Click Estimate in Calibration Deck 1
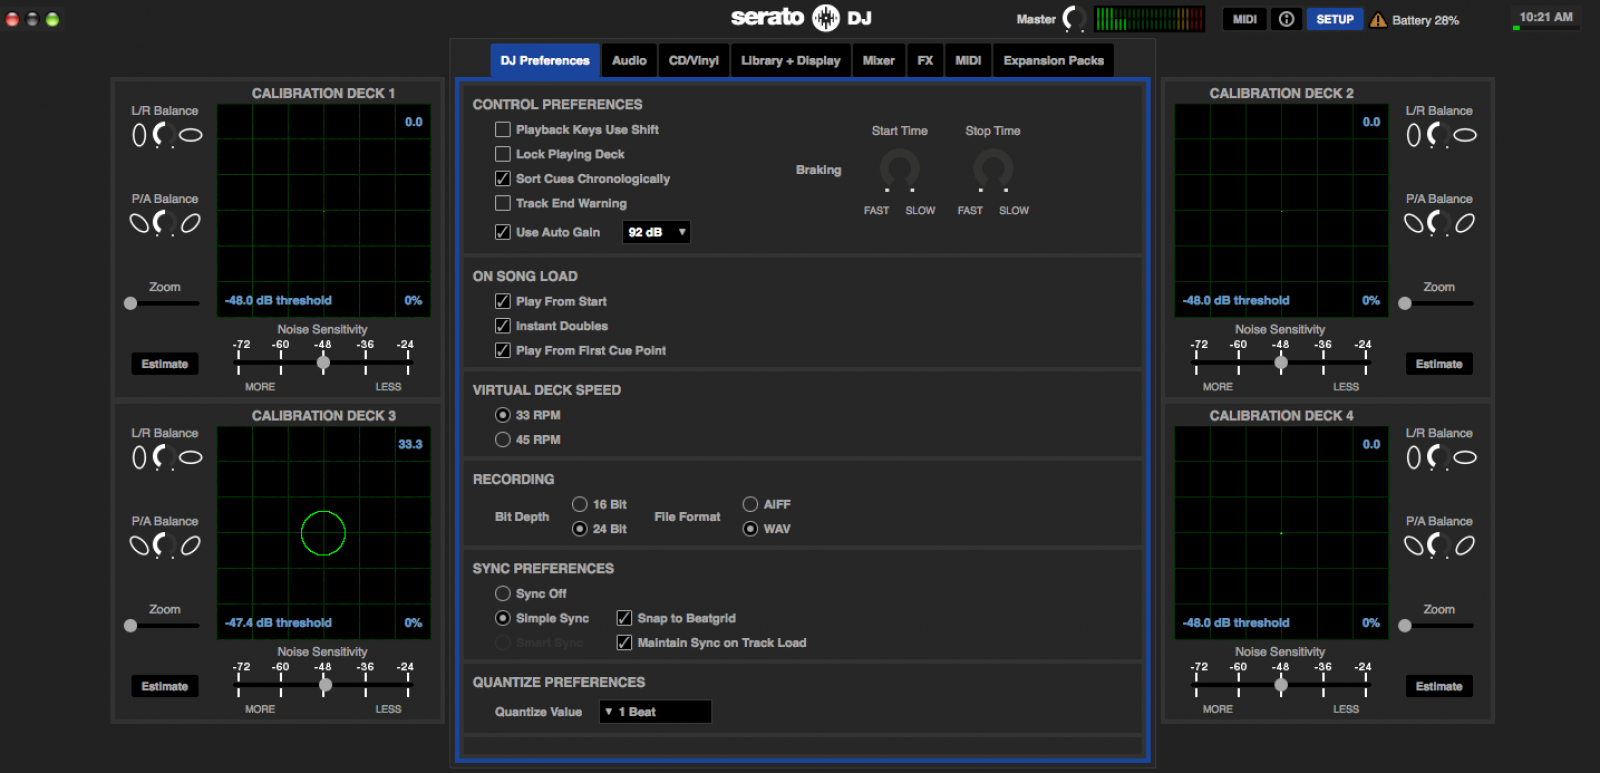1600x773 pixels. coord(165,364)
